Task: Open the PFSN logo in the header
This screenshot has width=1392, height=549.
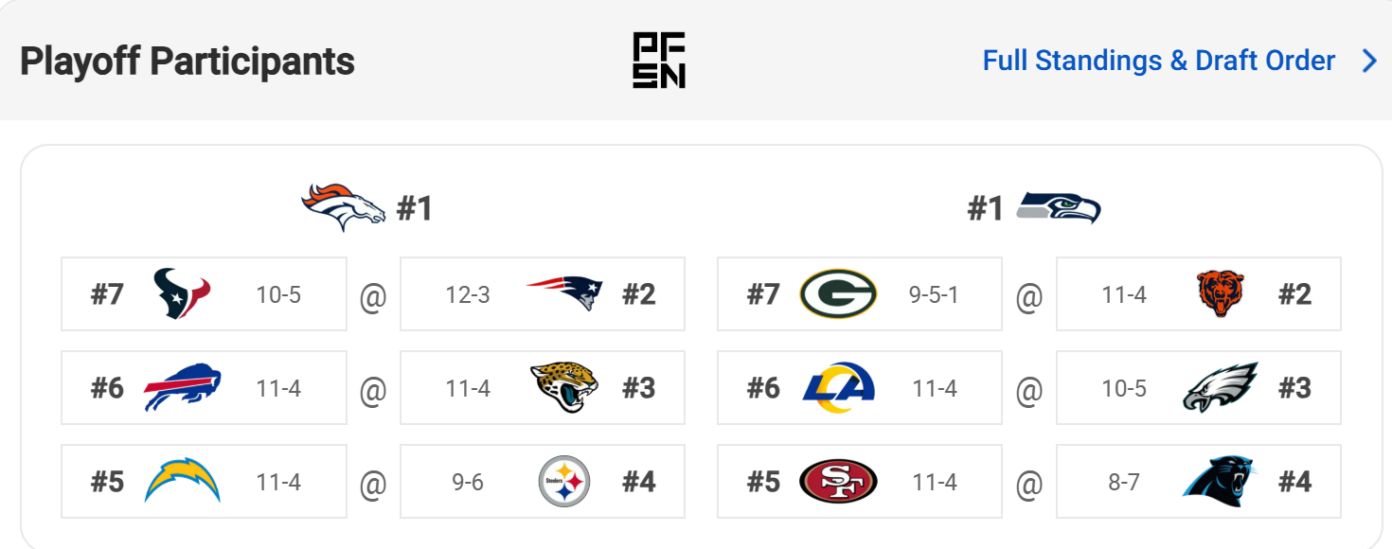Action: click(x=659, y=60)
